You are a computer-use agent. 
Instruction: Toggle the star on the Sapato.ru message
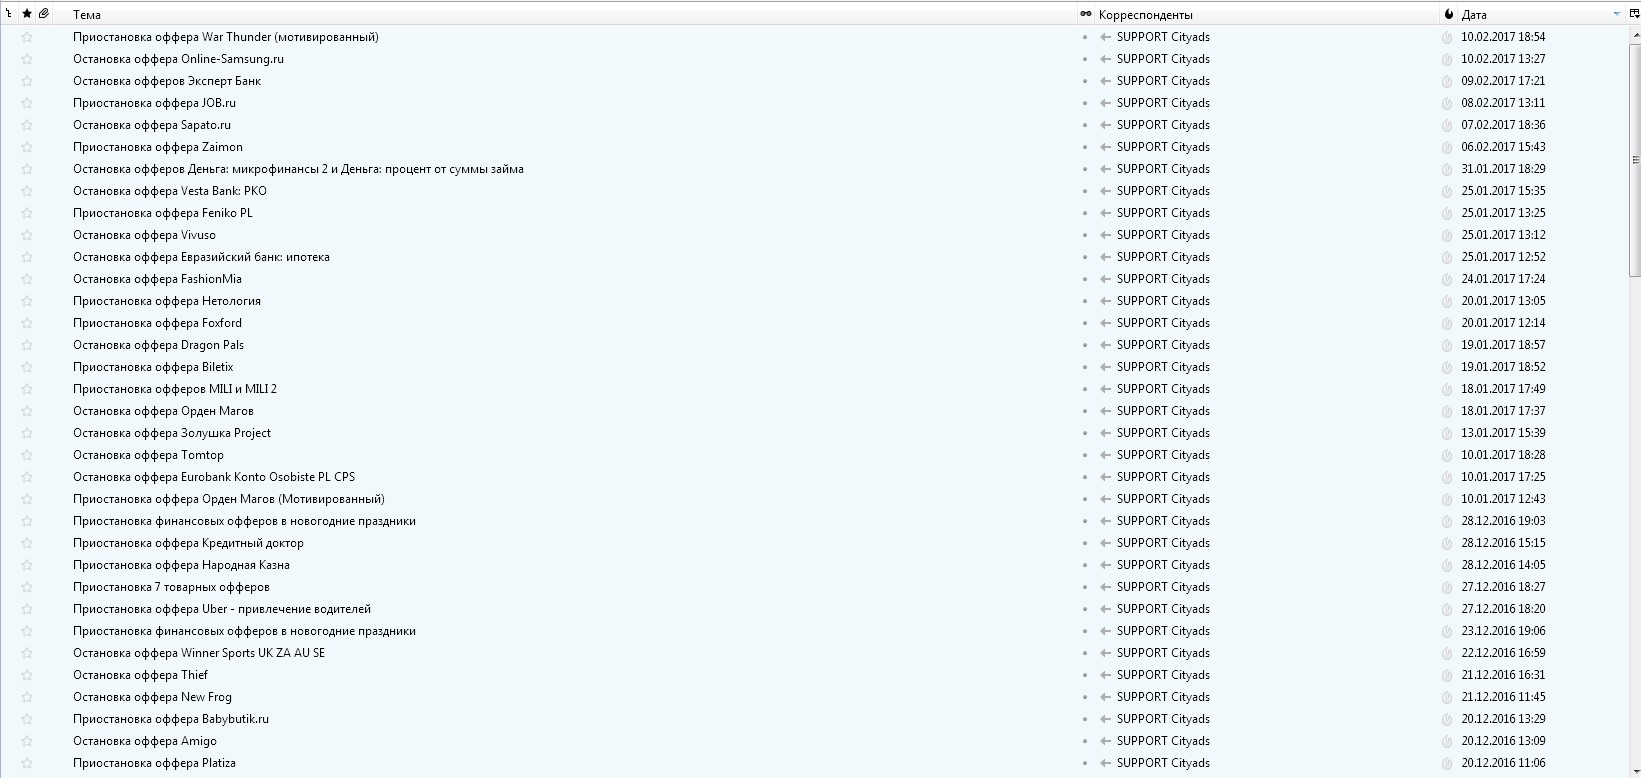click(x=27, y=125)
